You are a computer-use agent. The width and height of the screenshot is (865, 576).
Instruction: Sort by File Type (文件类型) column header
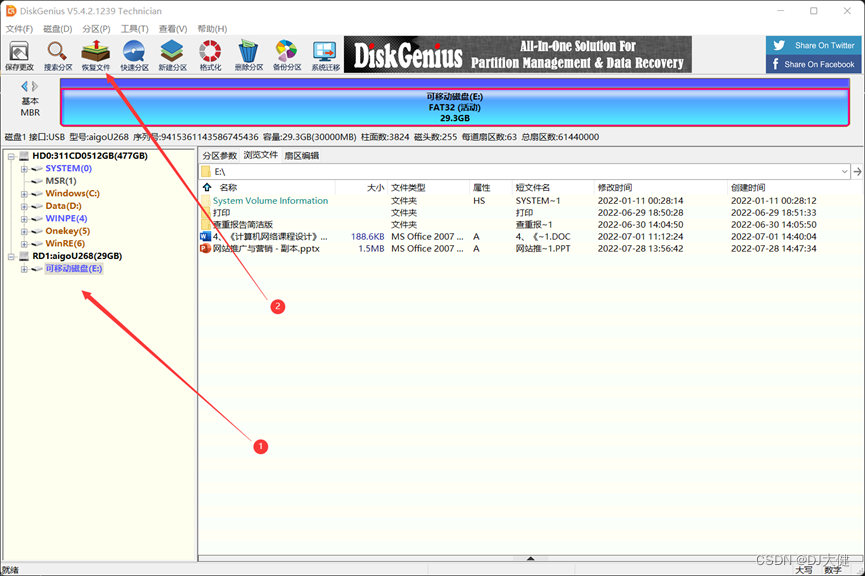click(408, 188)
